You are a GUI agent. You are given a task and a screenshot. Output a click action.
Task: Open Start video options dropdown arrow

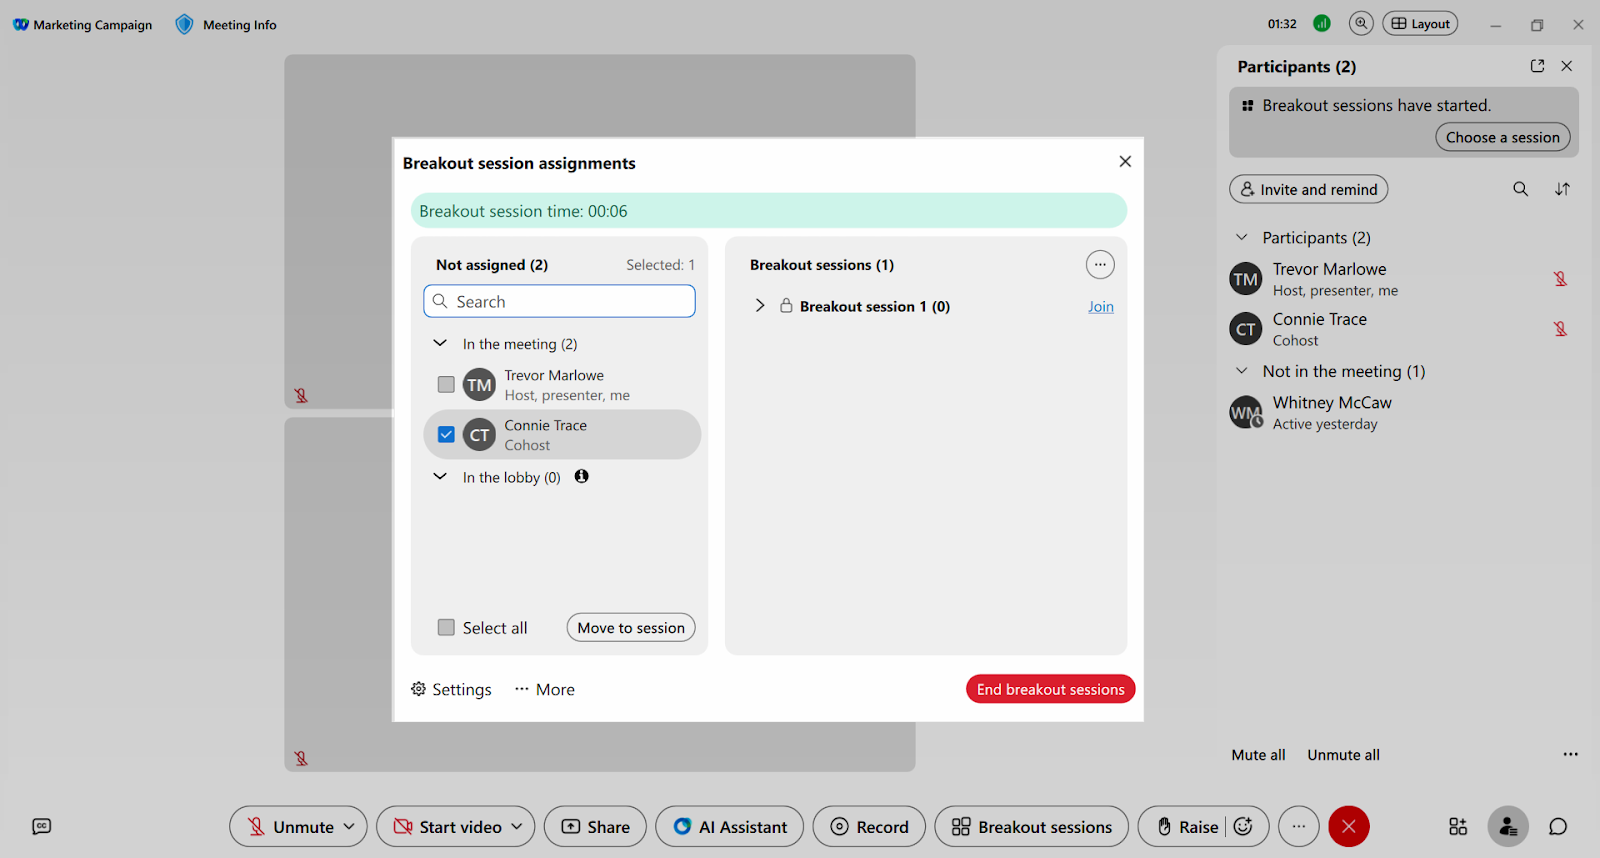coord(517,826)
